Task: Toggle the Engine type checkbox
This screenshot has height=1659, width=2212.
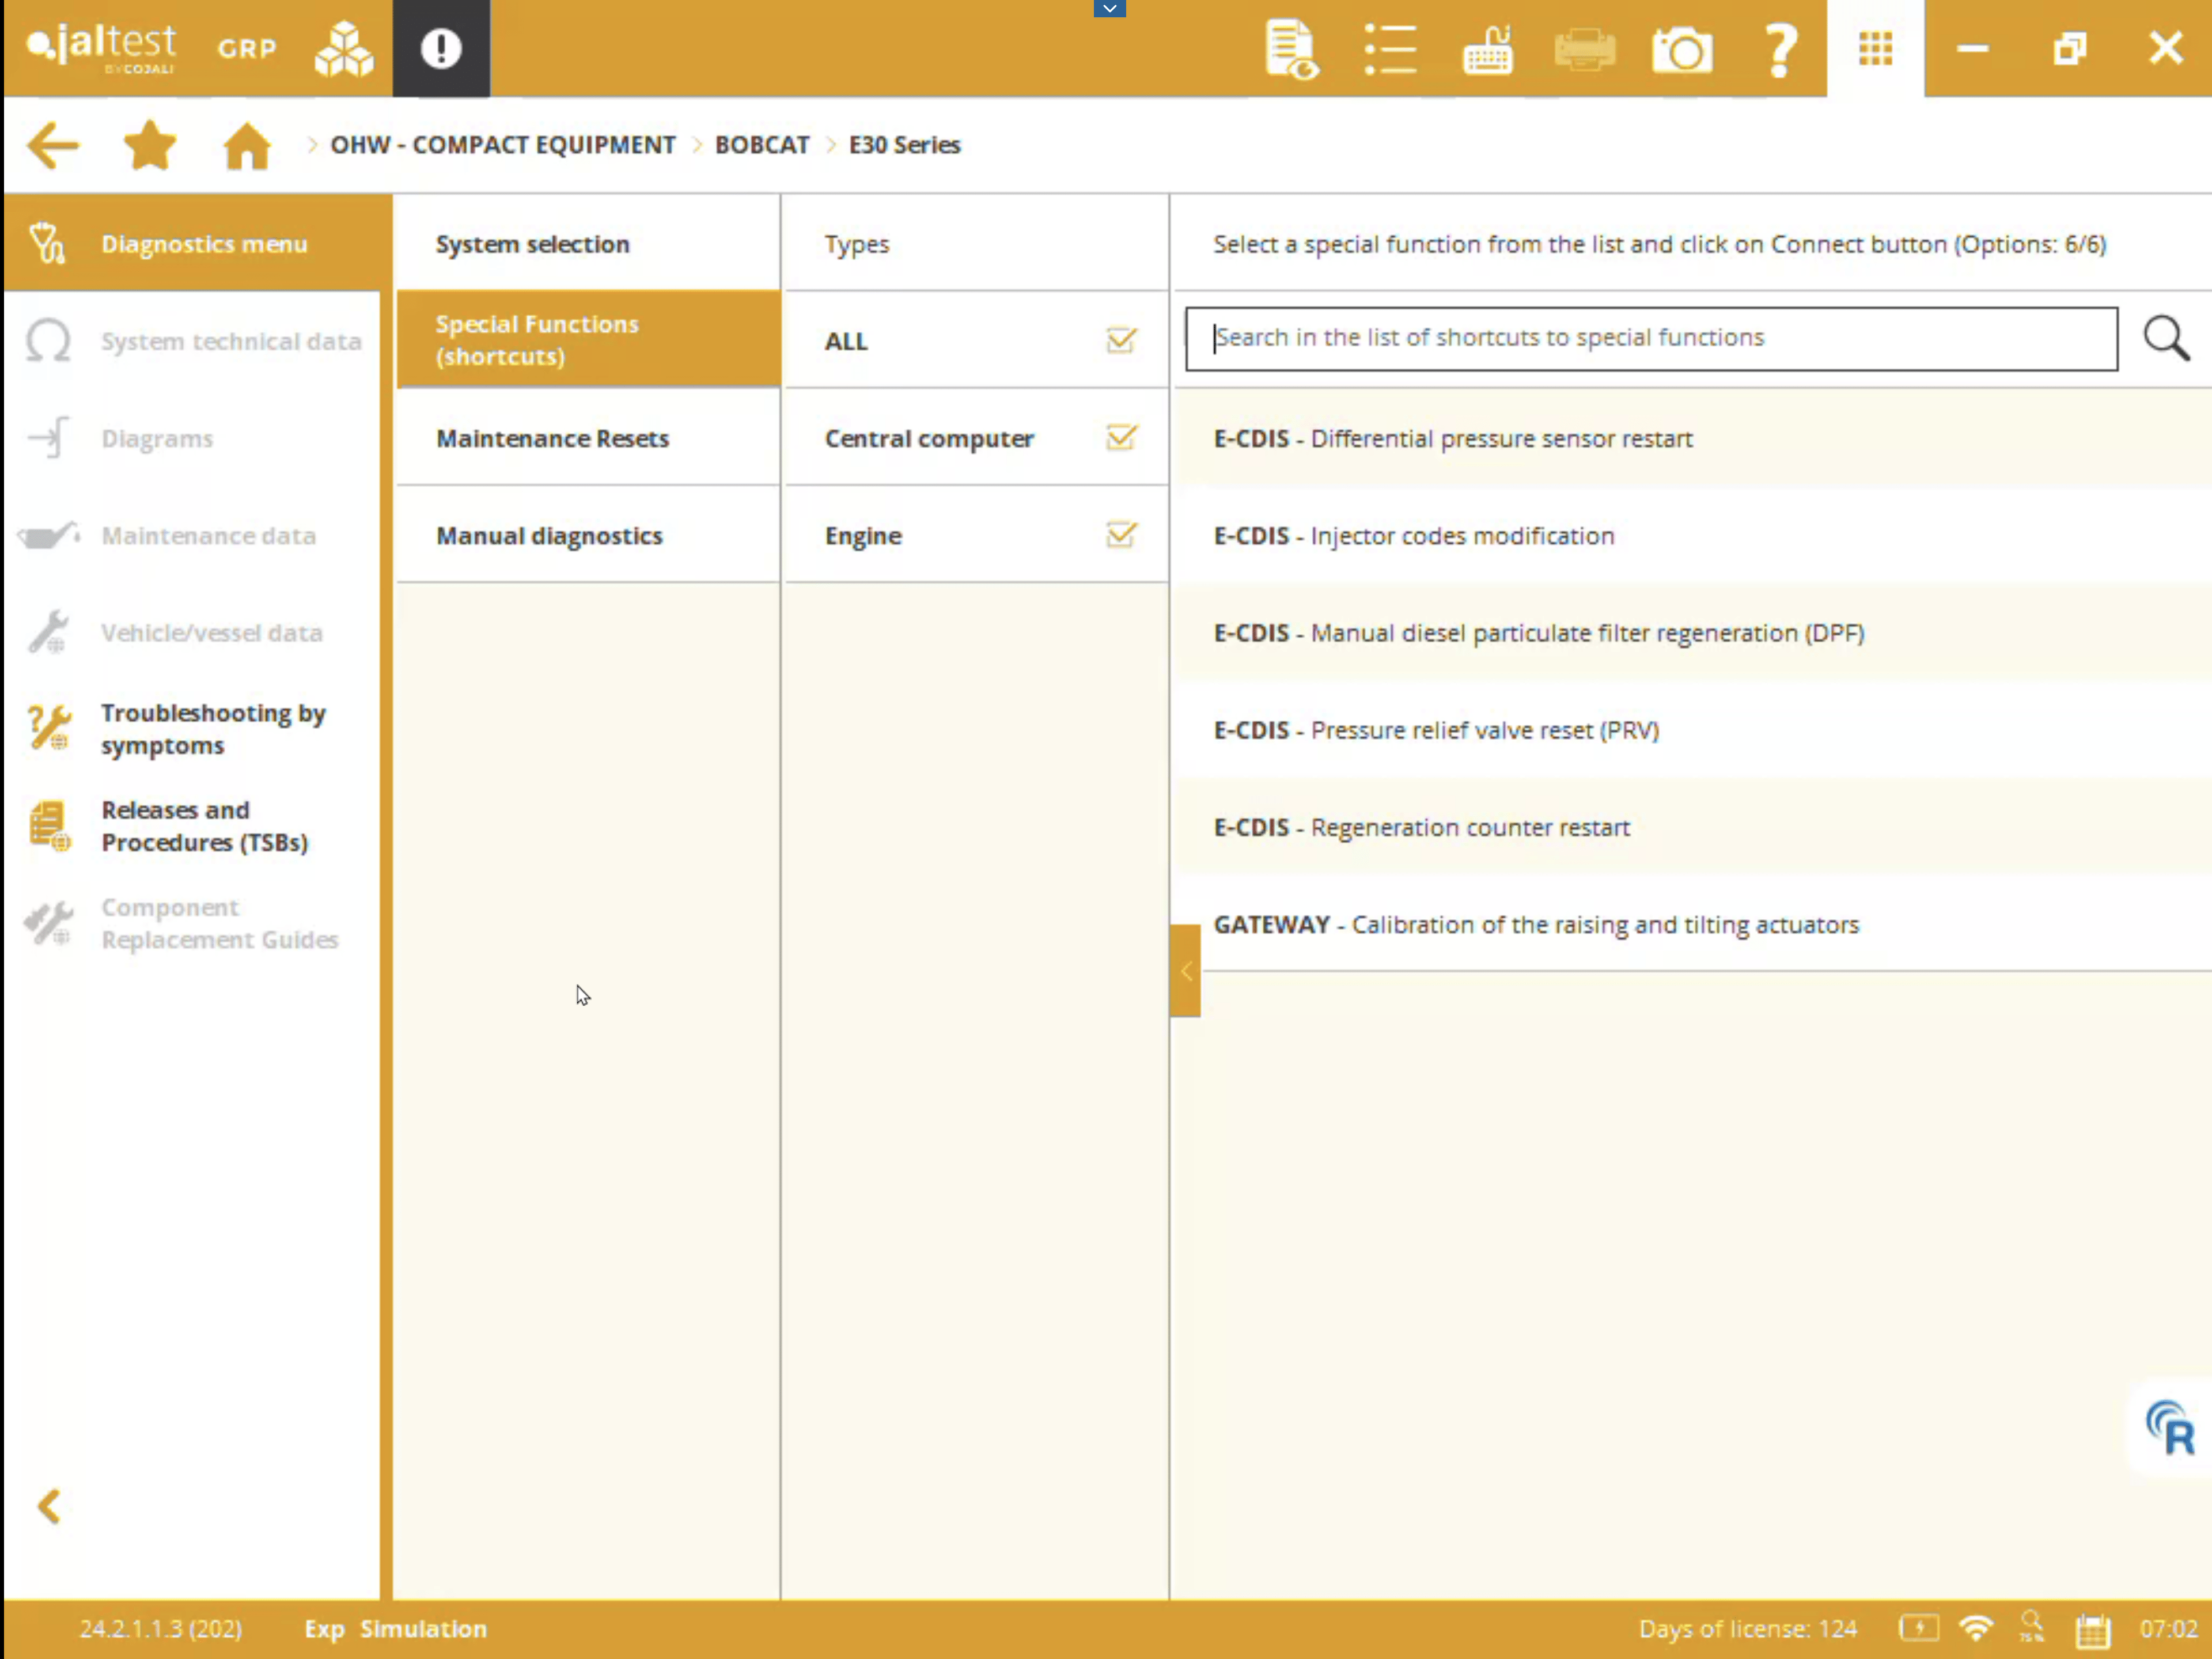Action: (x=1121, y=534)
